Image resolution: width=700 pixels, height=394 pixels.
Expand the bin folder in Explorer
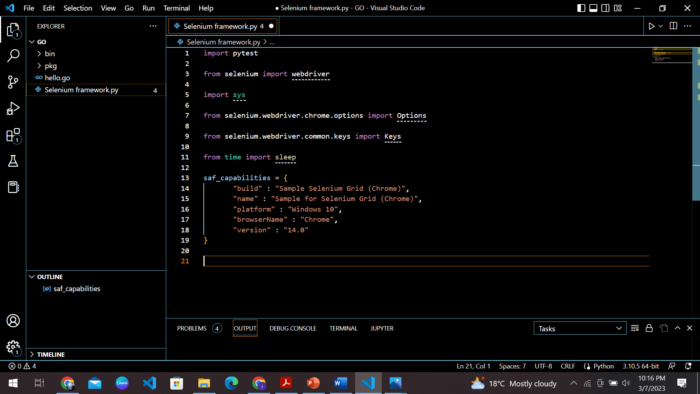coord(50,54)
